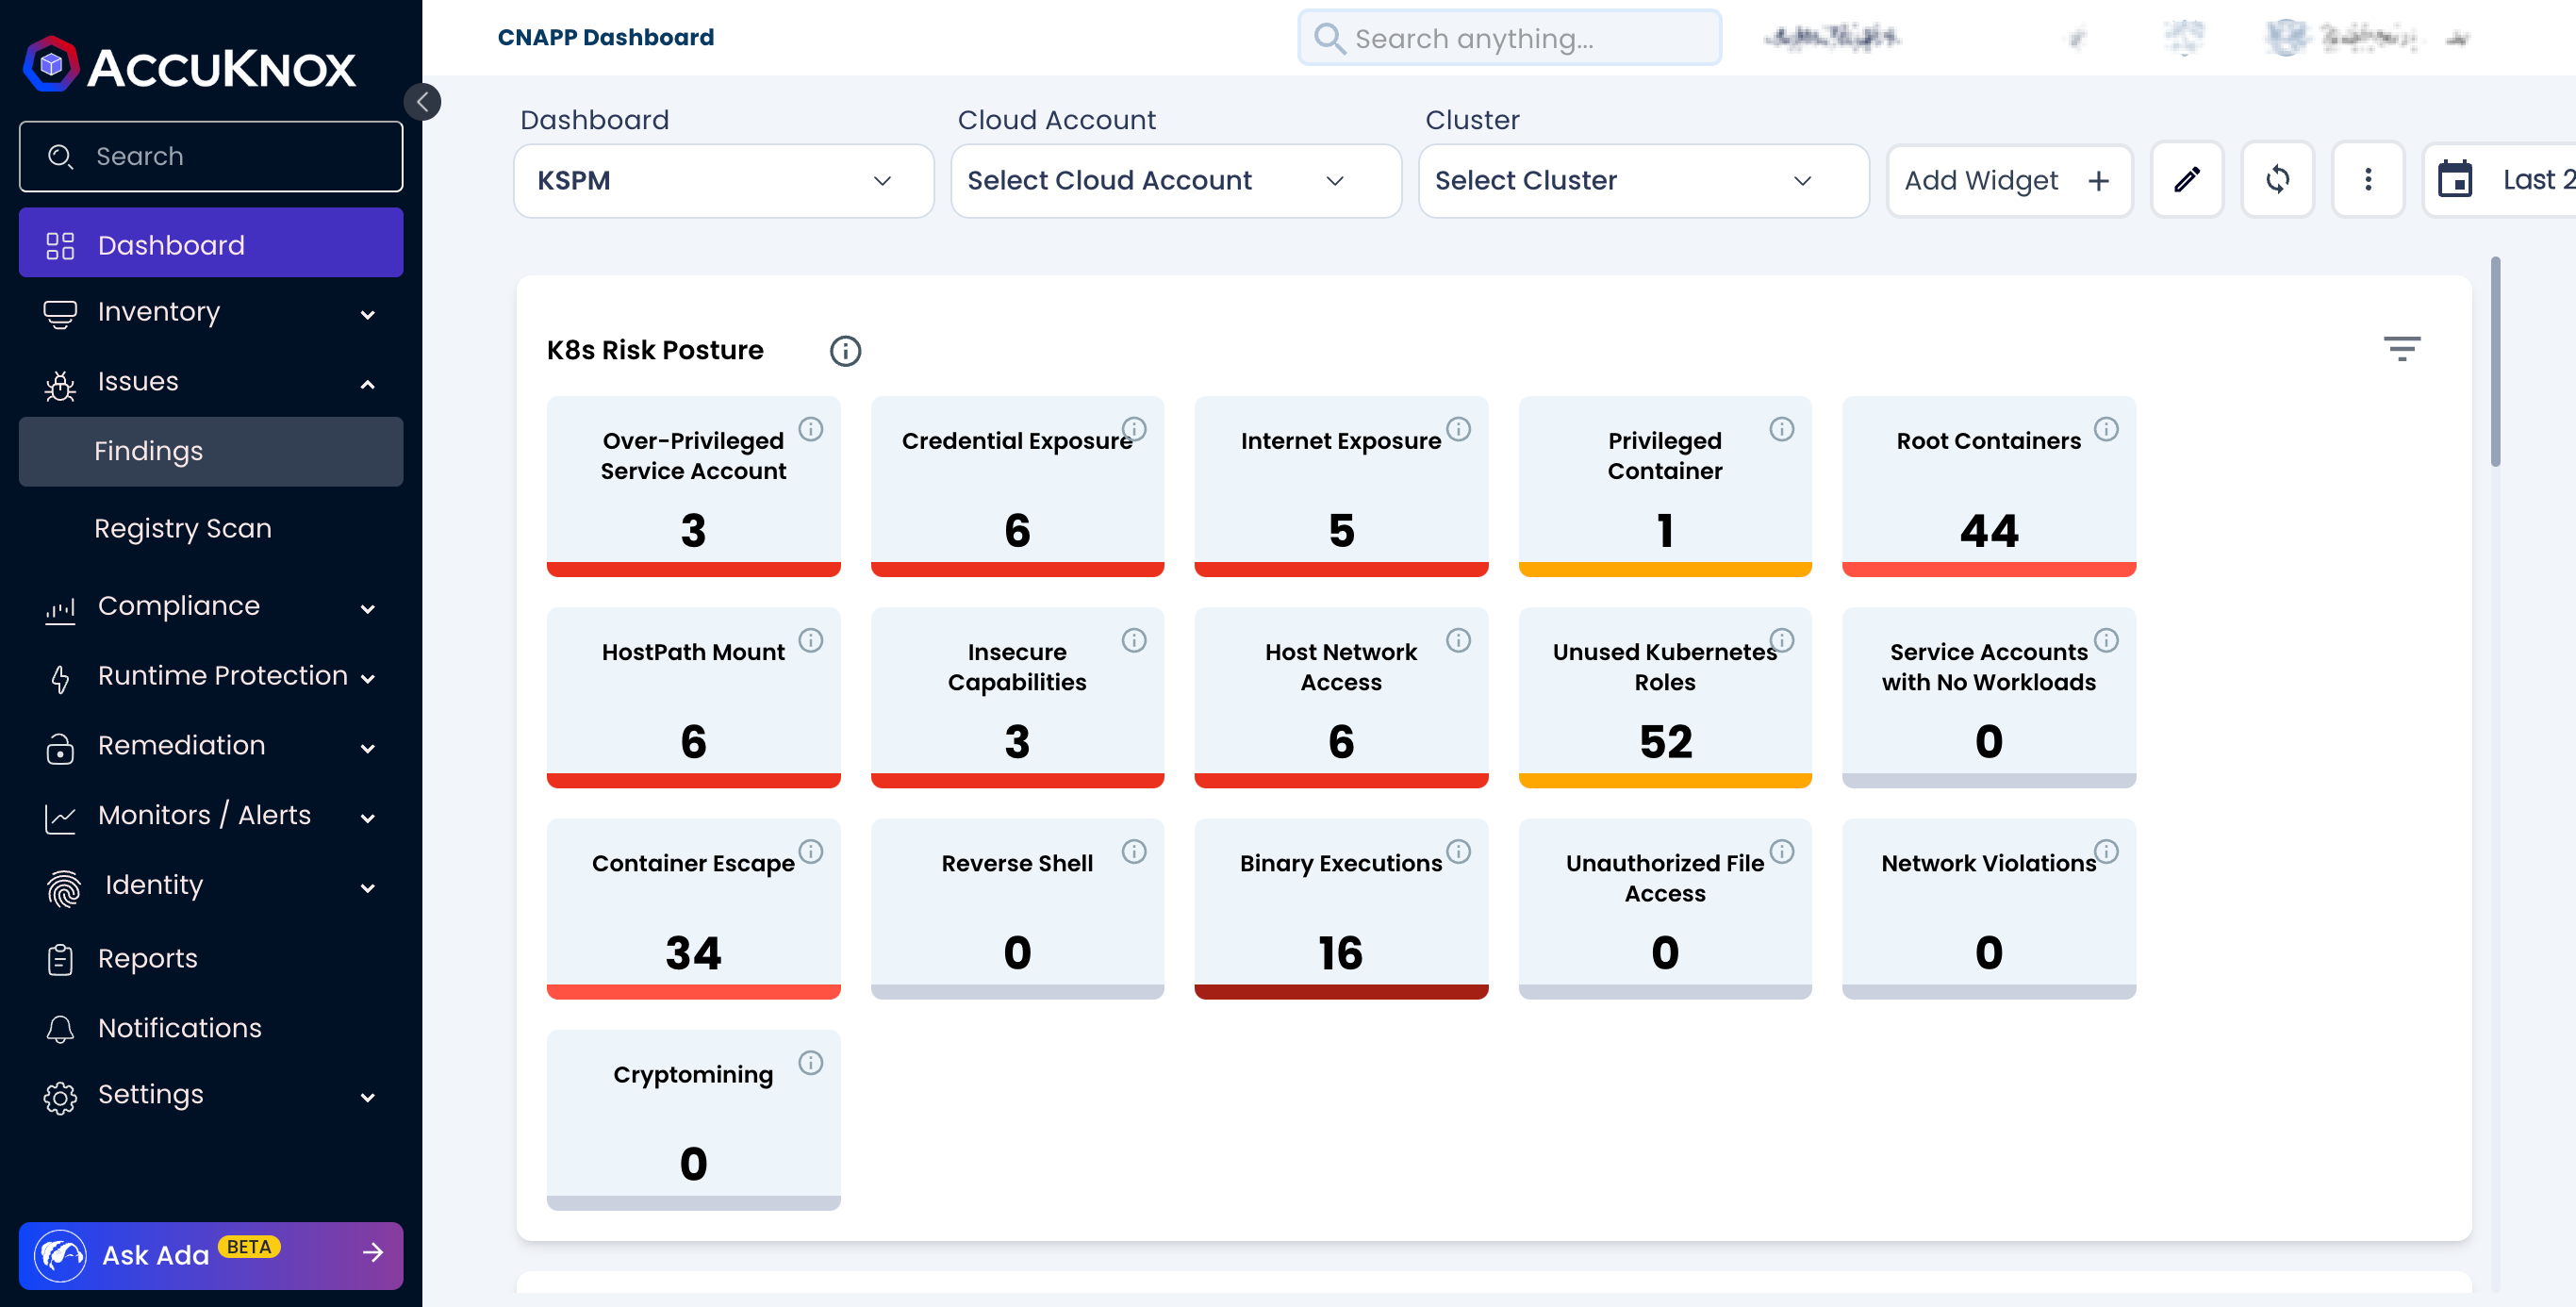Open the Binary Executions card showing 16
The image size is (2576, 1307).
pyautogui.click(x=1340, y=908)
